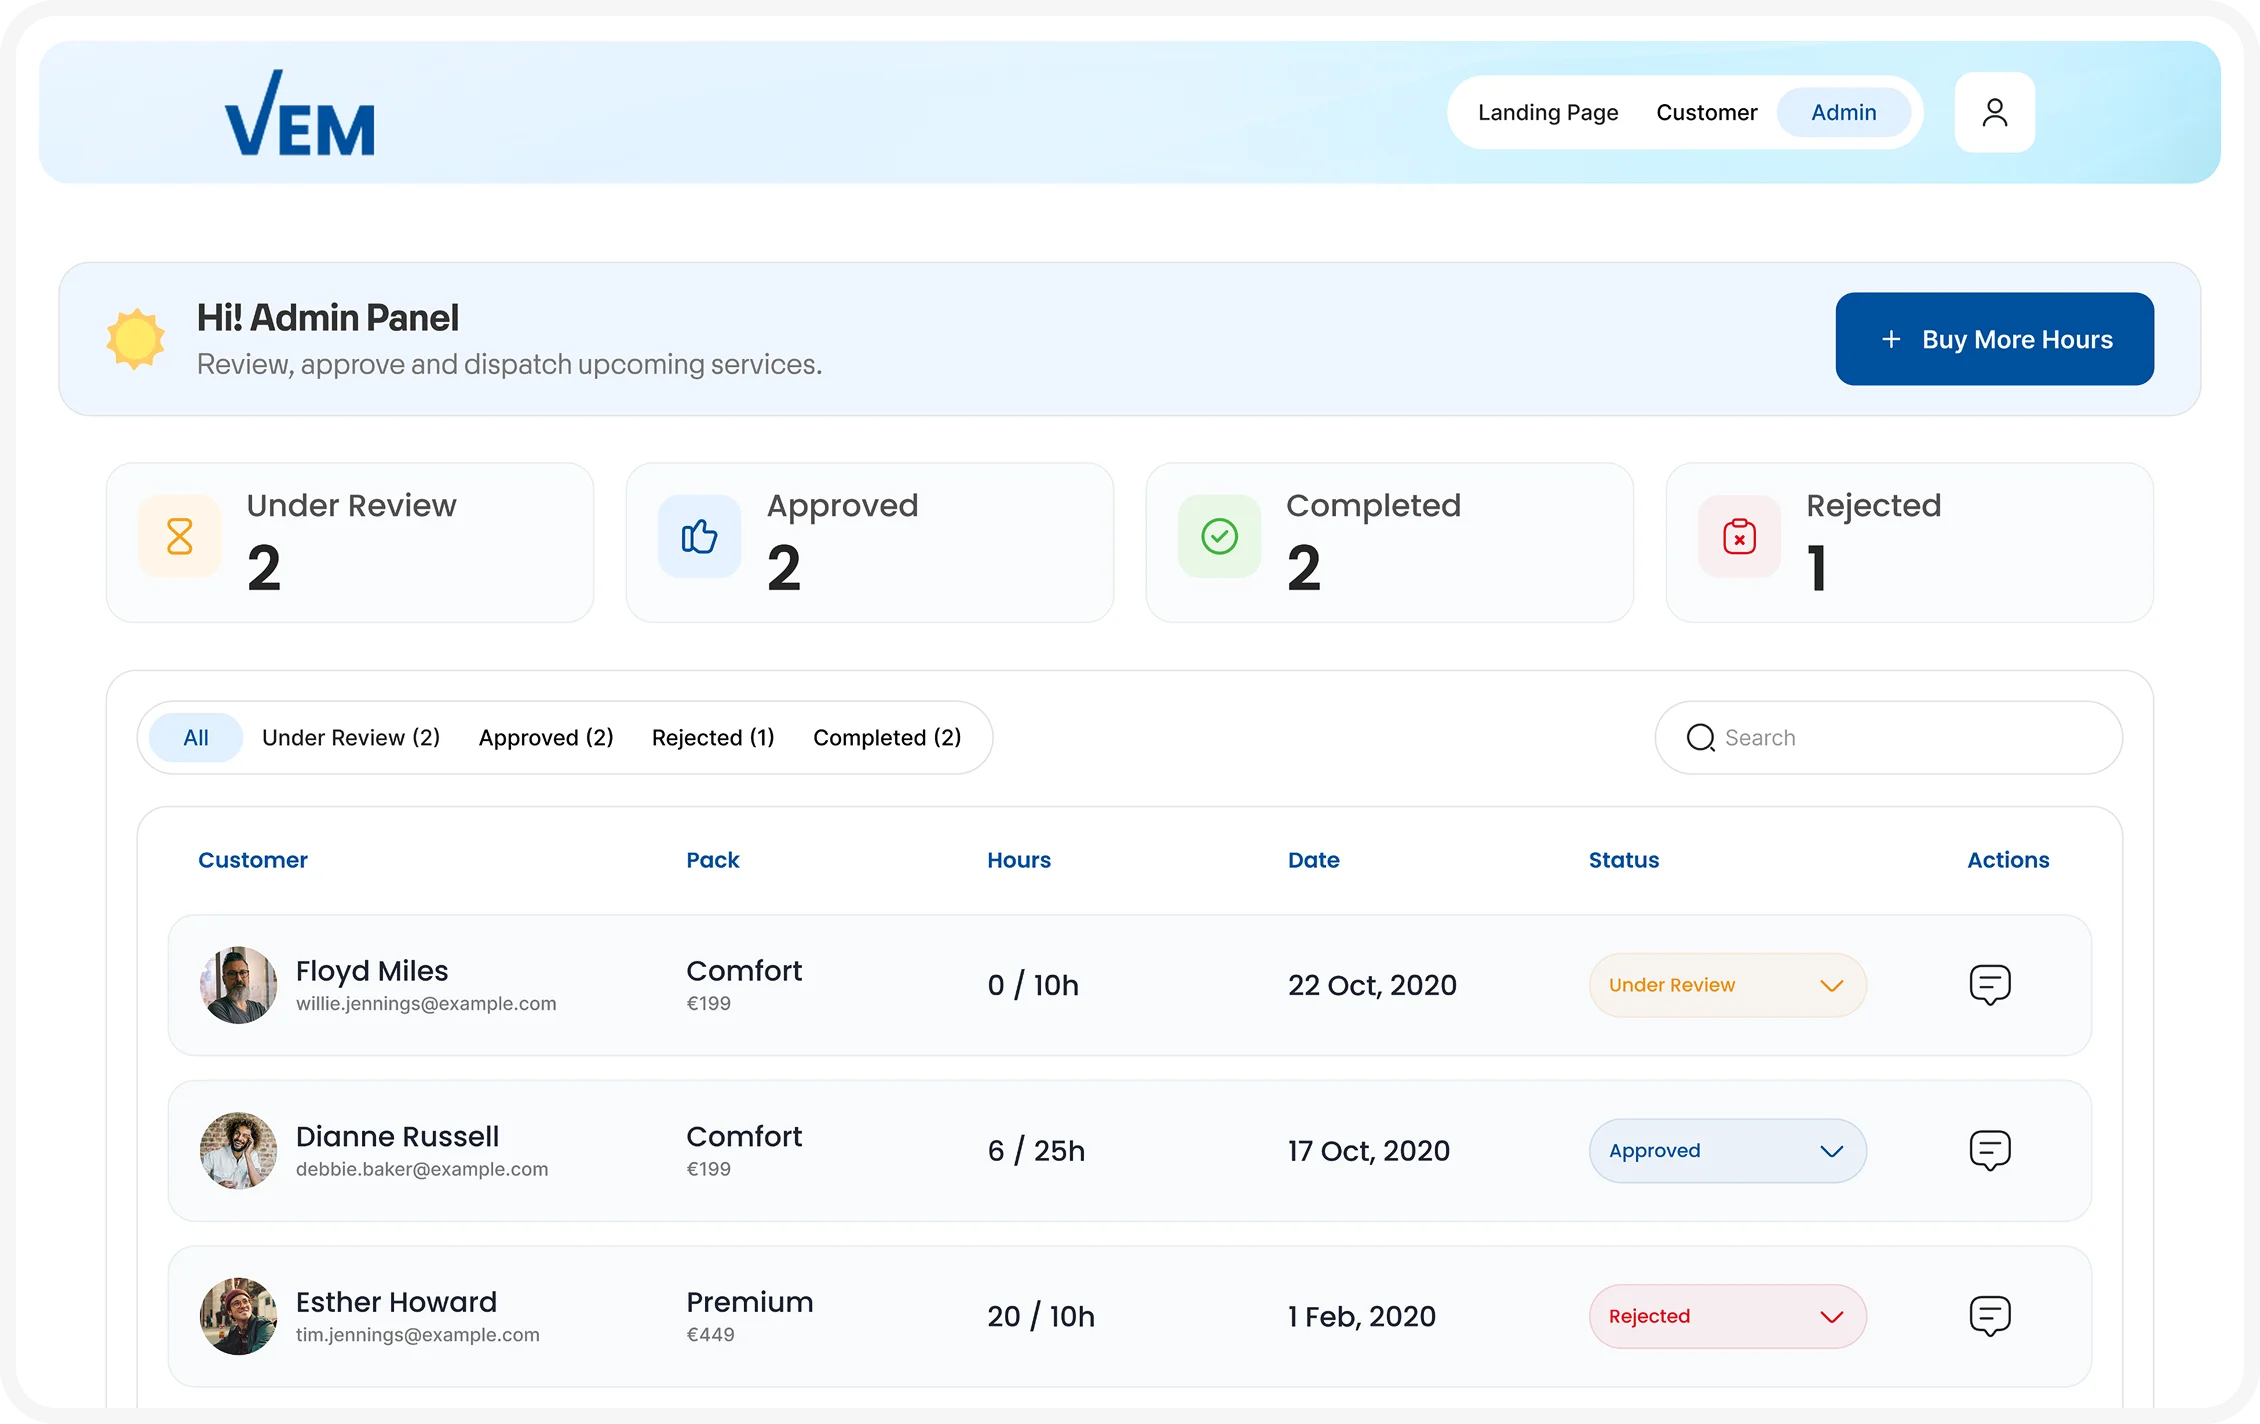Image resolution: width=2260 pixels, height=1424 pixels.
Task: Switch to the Landing Page tab
Action: [1548, 112]
